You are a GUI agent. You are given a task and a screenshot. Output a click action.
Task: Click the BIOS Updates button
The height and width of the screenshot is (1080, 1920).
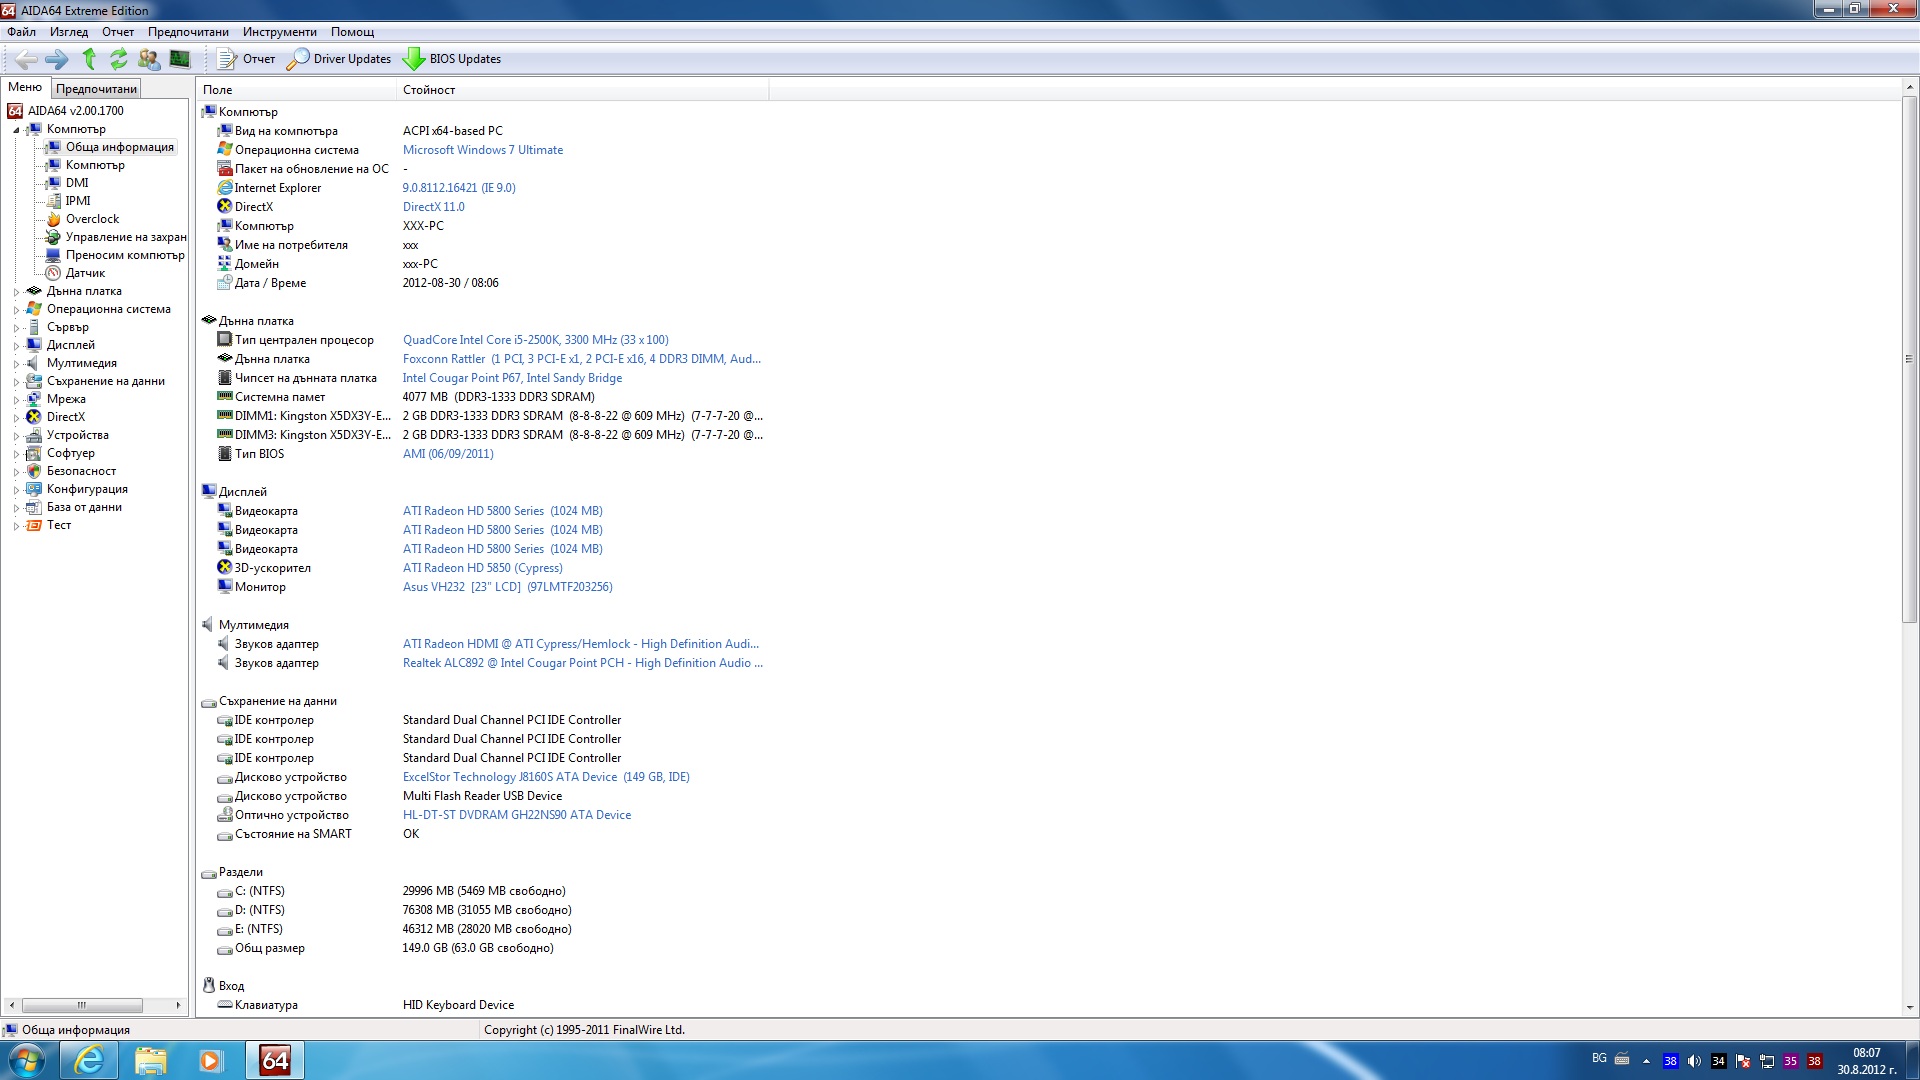[452, 59]
